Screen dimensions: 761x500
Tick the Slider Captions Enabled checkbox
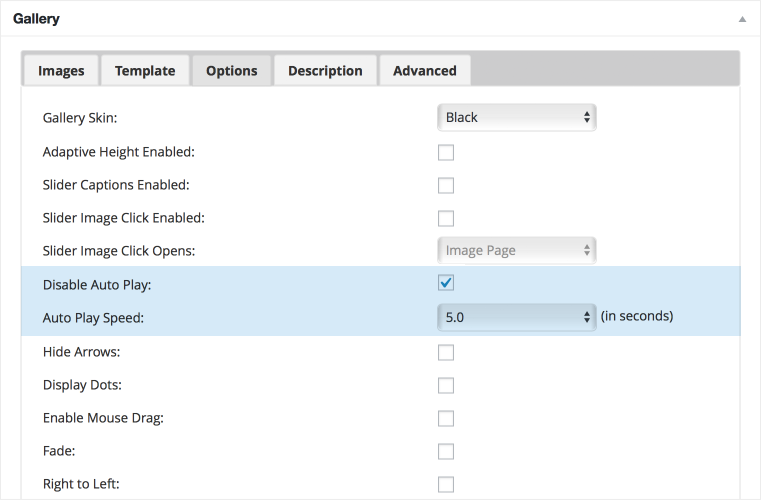[446, 185]
